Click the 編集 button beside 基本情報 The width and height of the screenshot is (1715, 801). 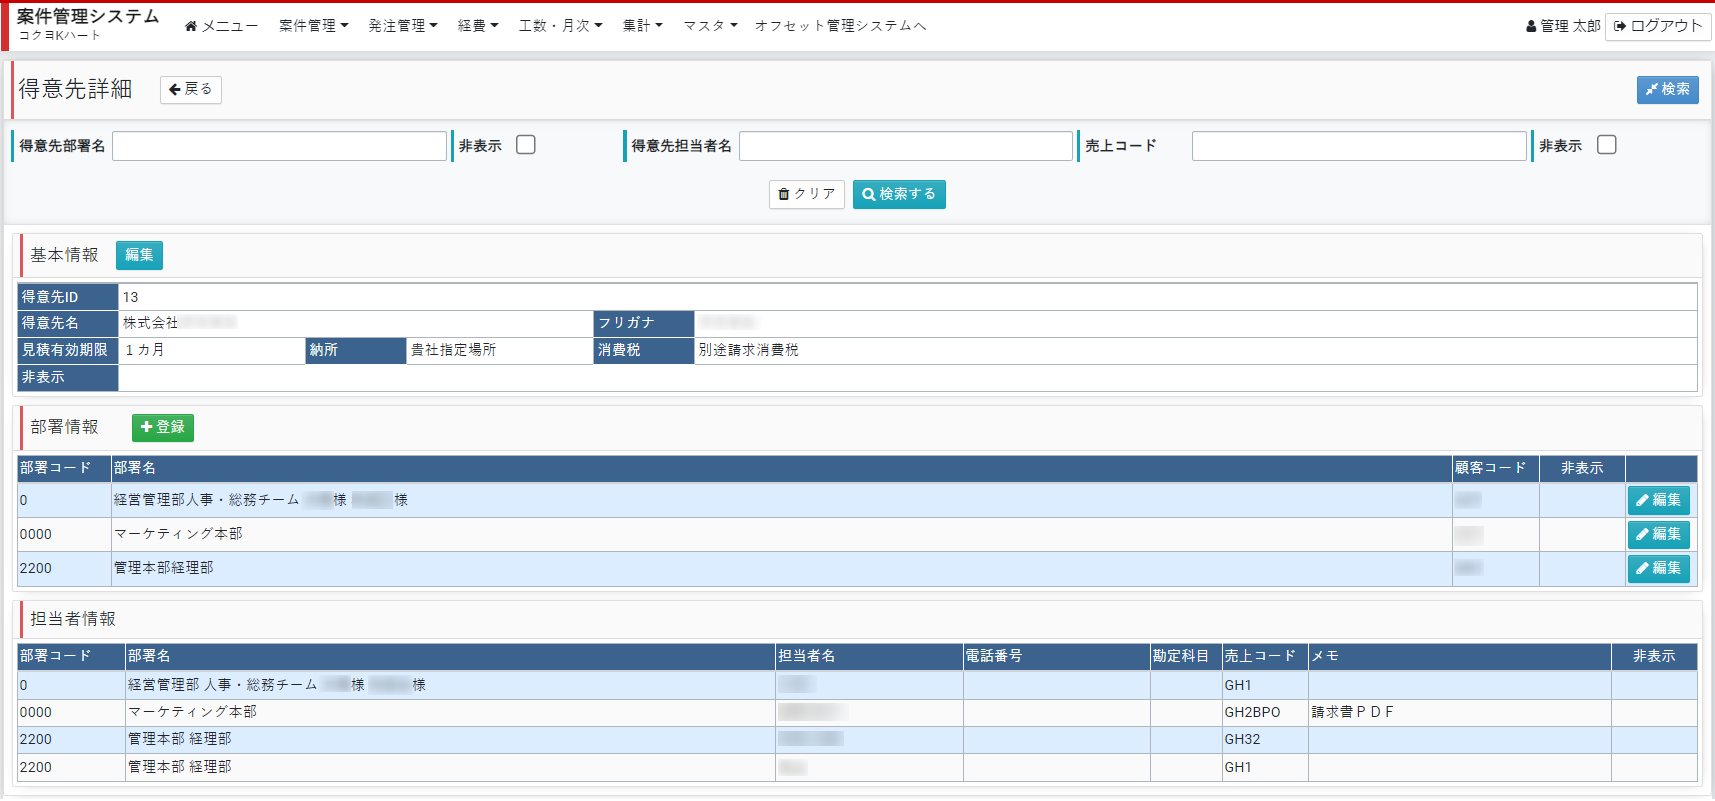pos(139,256)
